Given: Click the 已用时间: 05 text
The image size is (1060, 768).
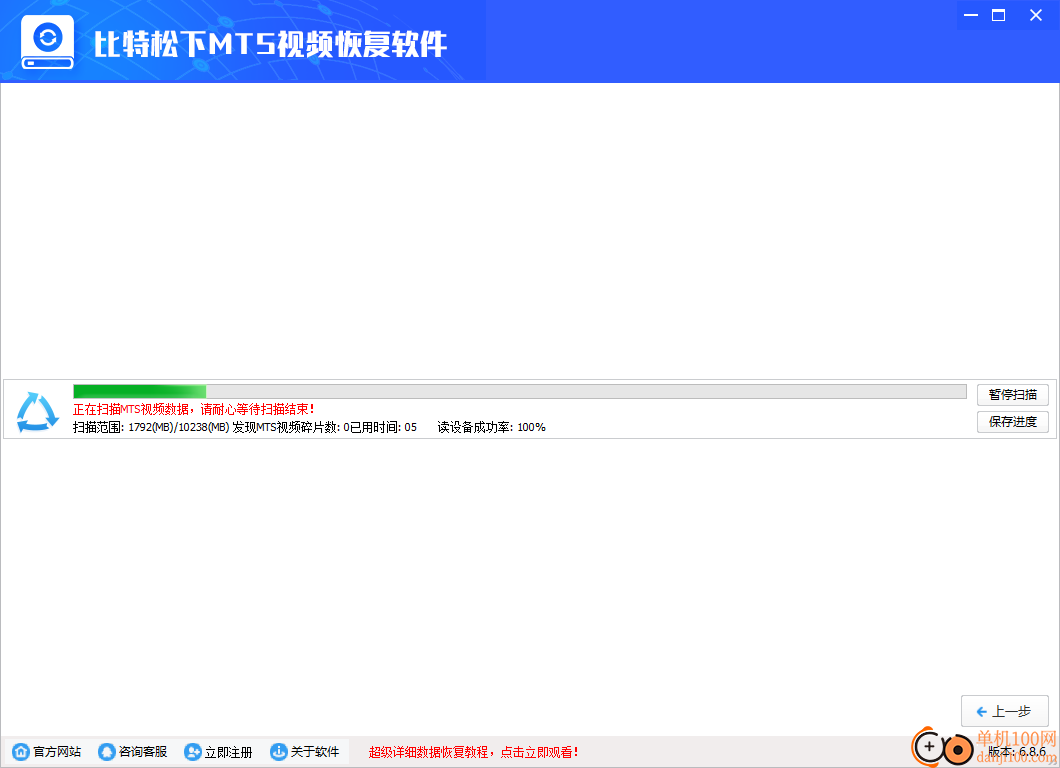Looking at the screenshot, I should tap(383, 427).
